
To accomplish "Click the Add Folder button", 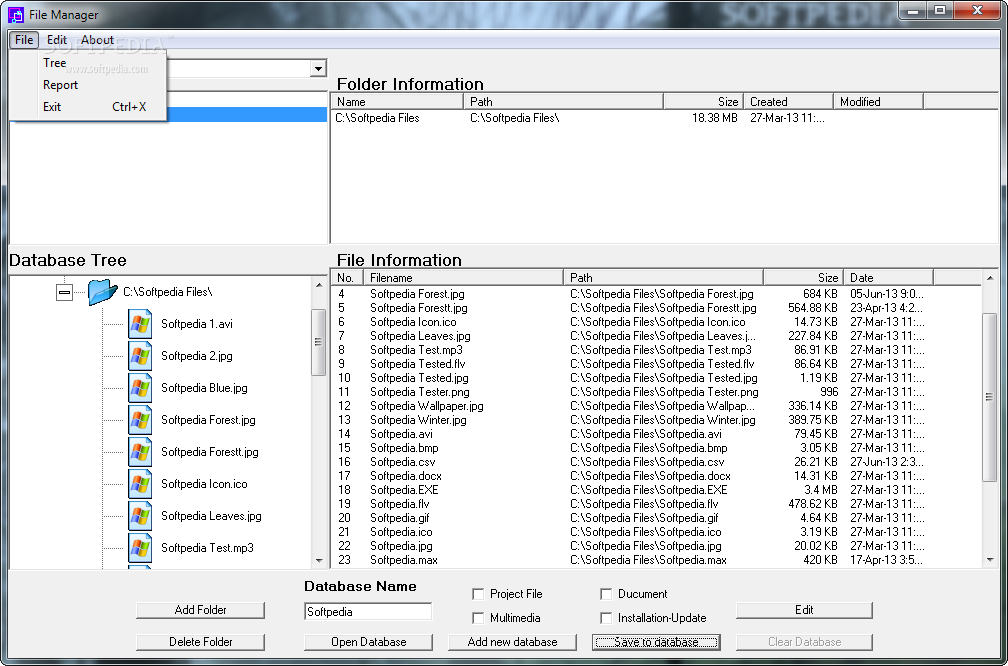I will 201,610.
